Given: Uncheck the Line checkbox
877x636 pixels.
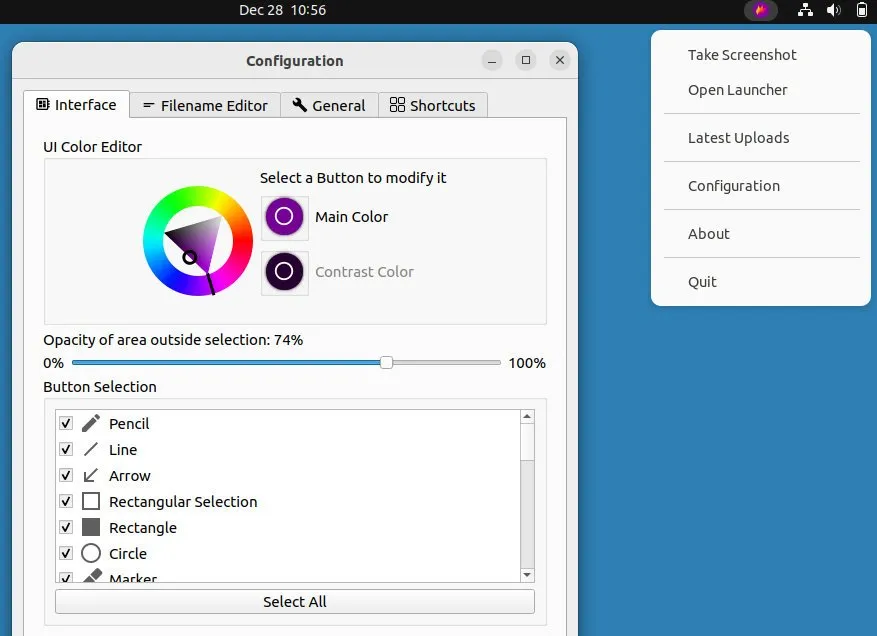Looking at the screenshot, I should tap(66, 449).
